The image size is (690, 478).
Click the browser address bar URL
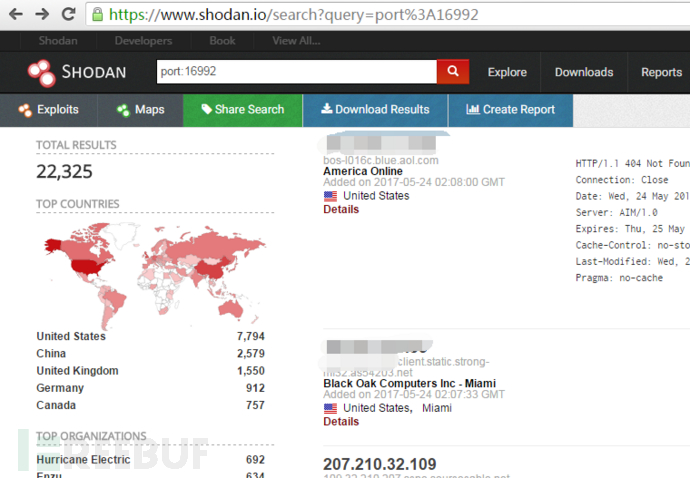click(x=294, y=15)
